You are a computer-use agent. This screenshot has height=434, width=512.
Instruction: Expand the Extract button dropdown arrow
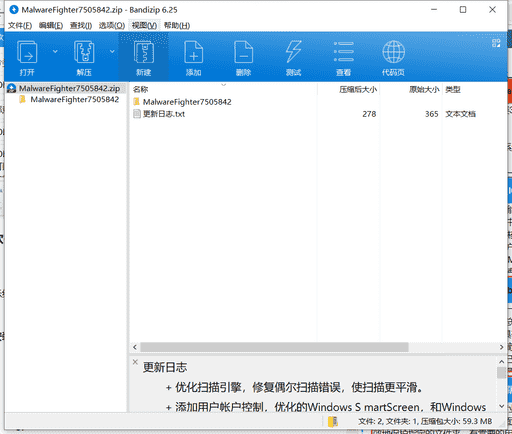pyautogui.click(x=112, y=51)
